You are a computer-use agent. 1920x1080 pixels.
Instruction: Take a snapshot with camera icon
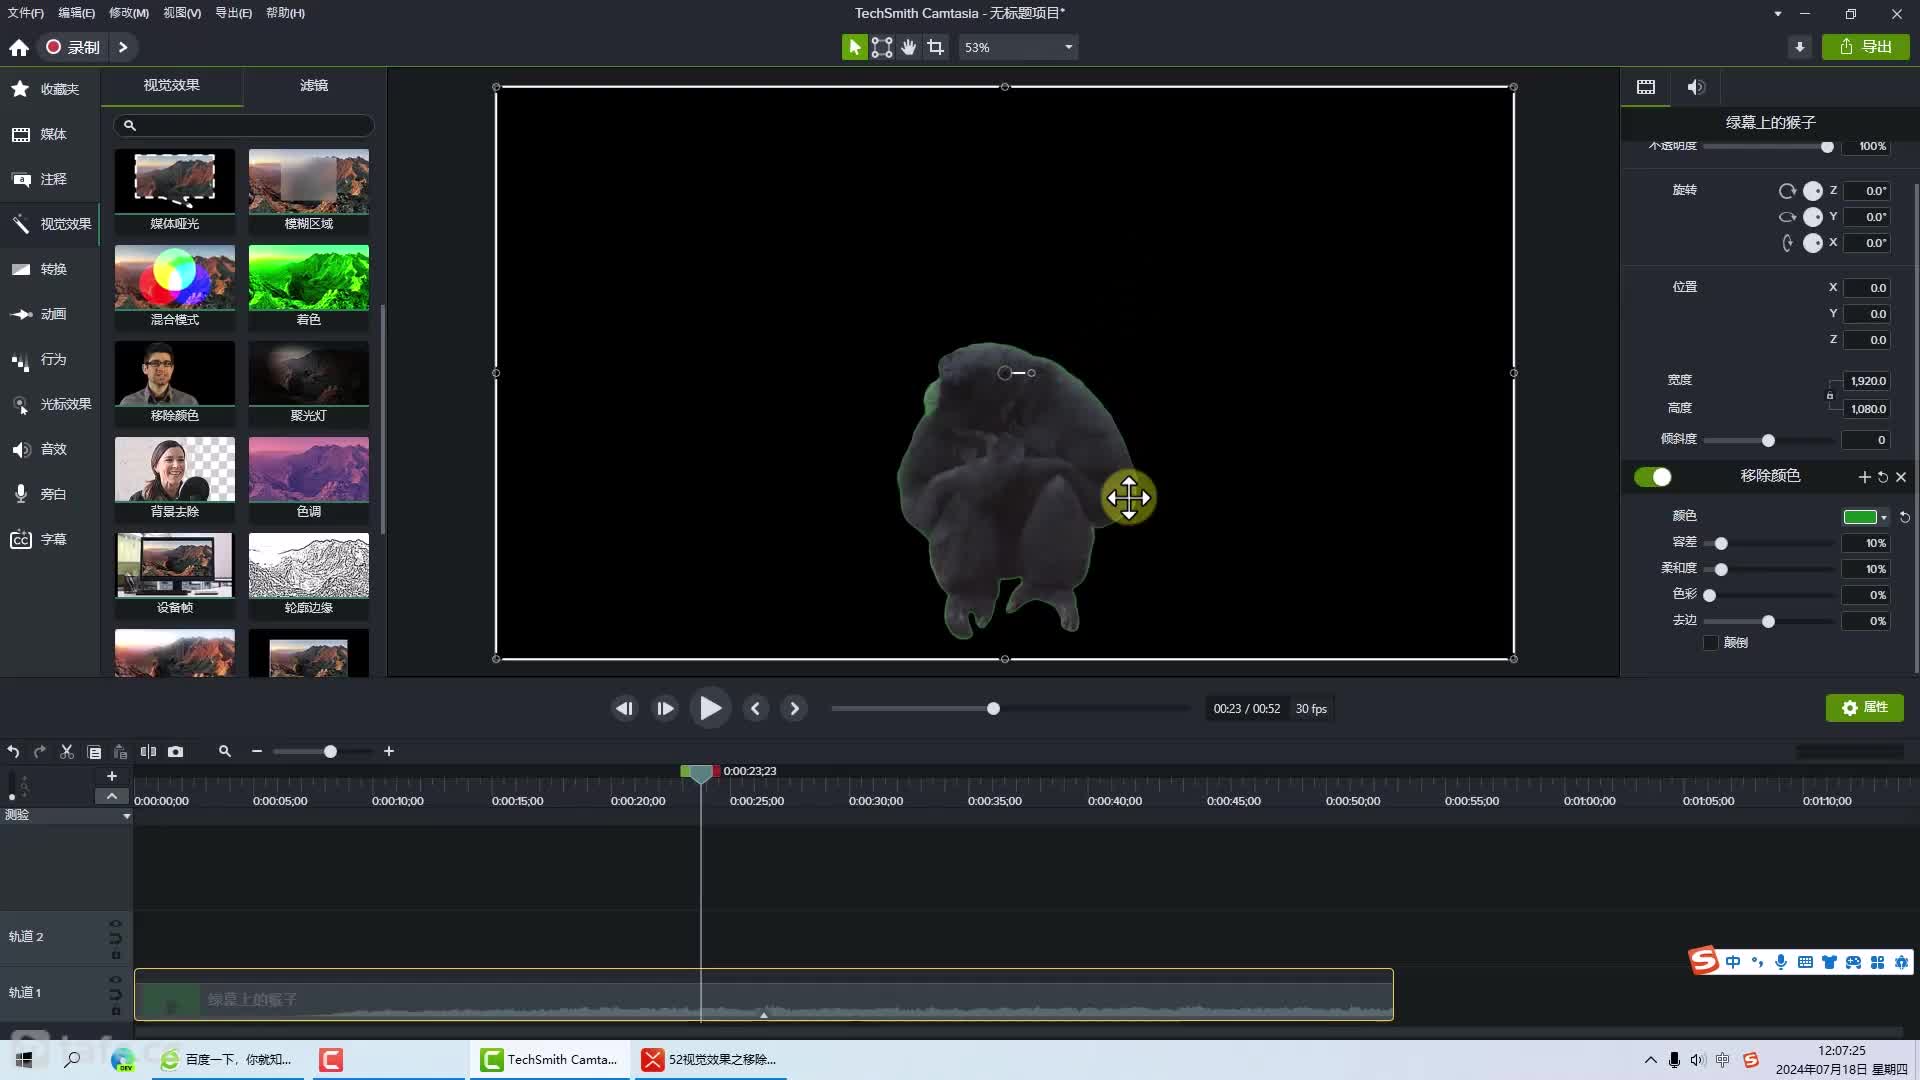coord(175,751)
